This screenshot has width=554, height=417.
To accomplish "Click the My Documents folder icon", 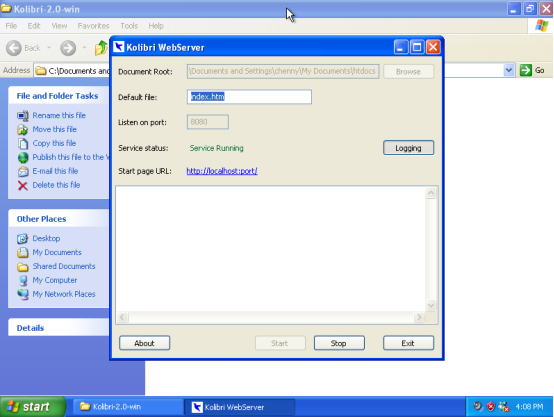I will click(x=23, y=252).
